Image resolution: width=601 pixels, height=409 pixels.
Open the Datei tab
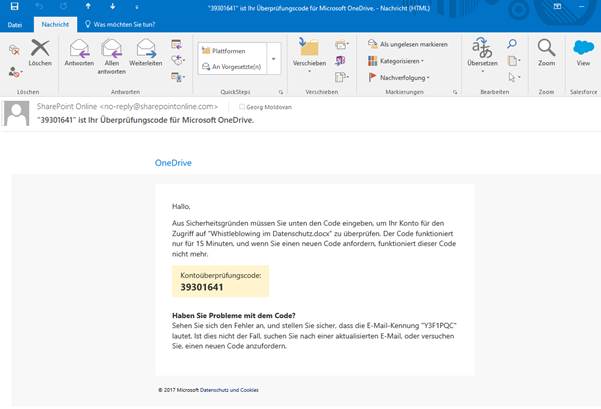click(15, 25)
